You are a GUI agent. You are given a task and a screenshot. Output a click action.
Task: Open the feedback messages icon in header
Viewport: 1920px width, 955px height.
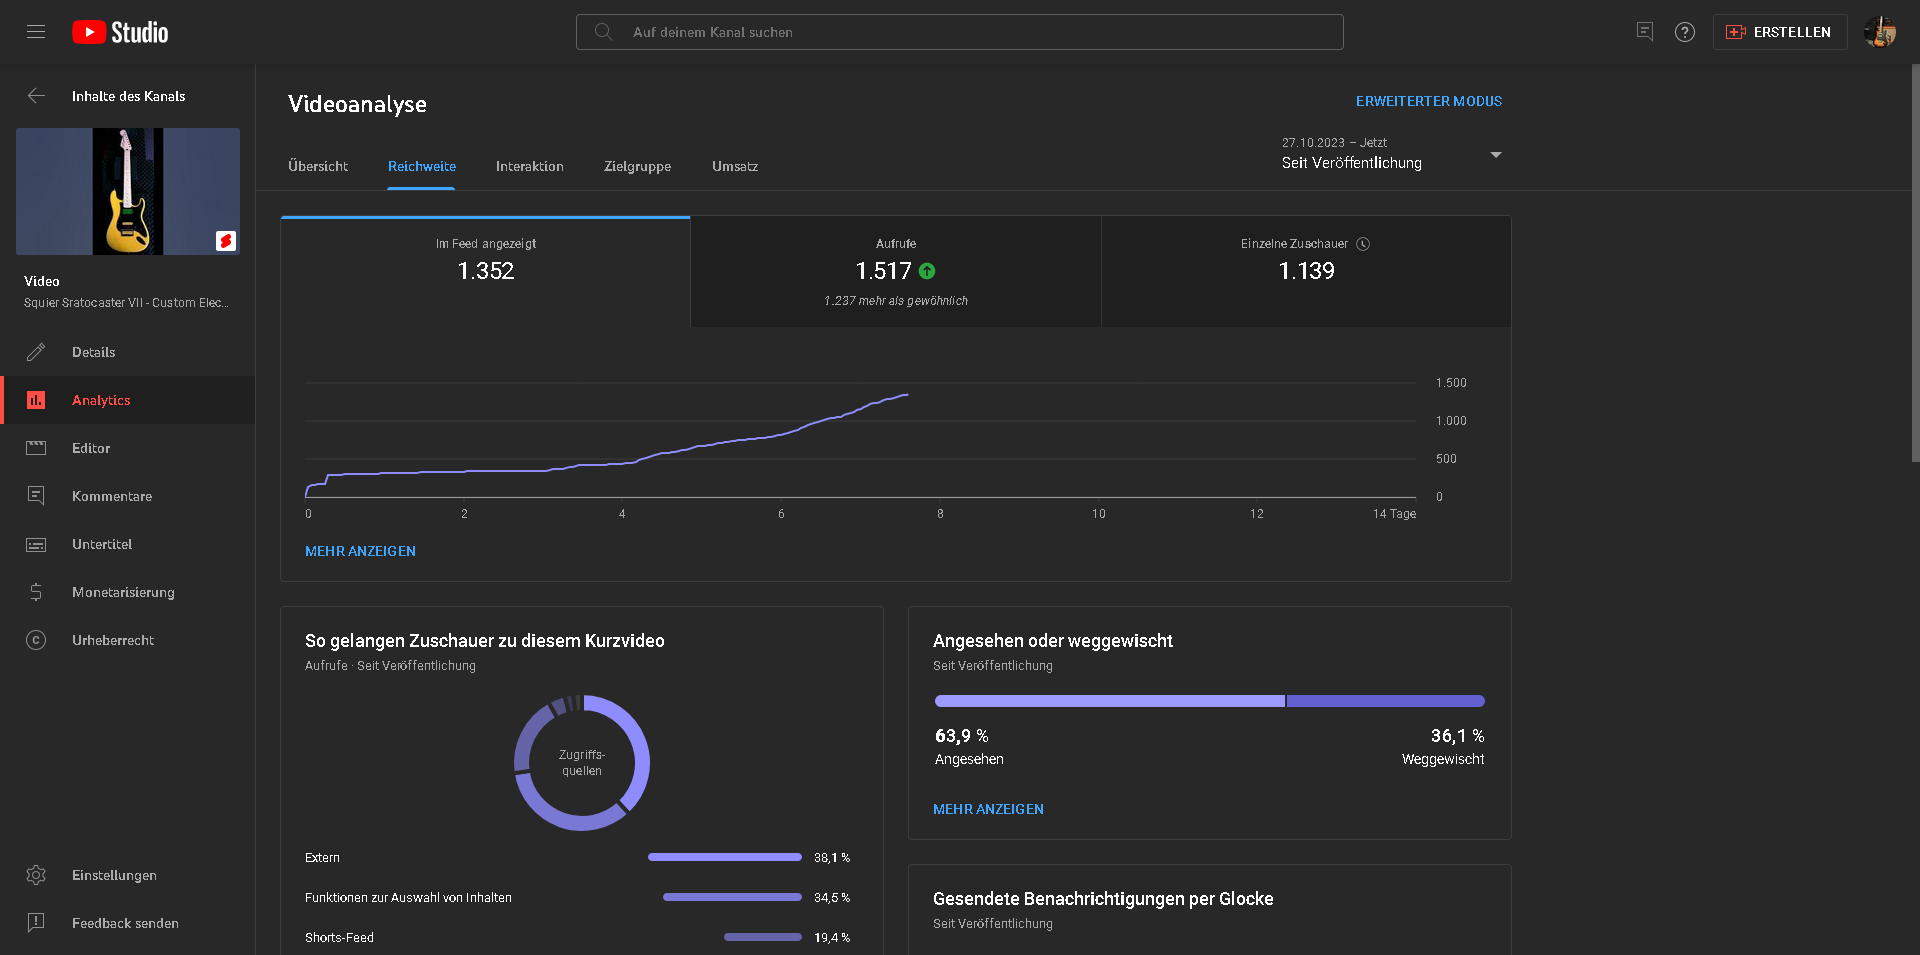1645,32
